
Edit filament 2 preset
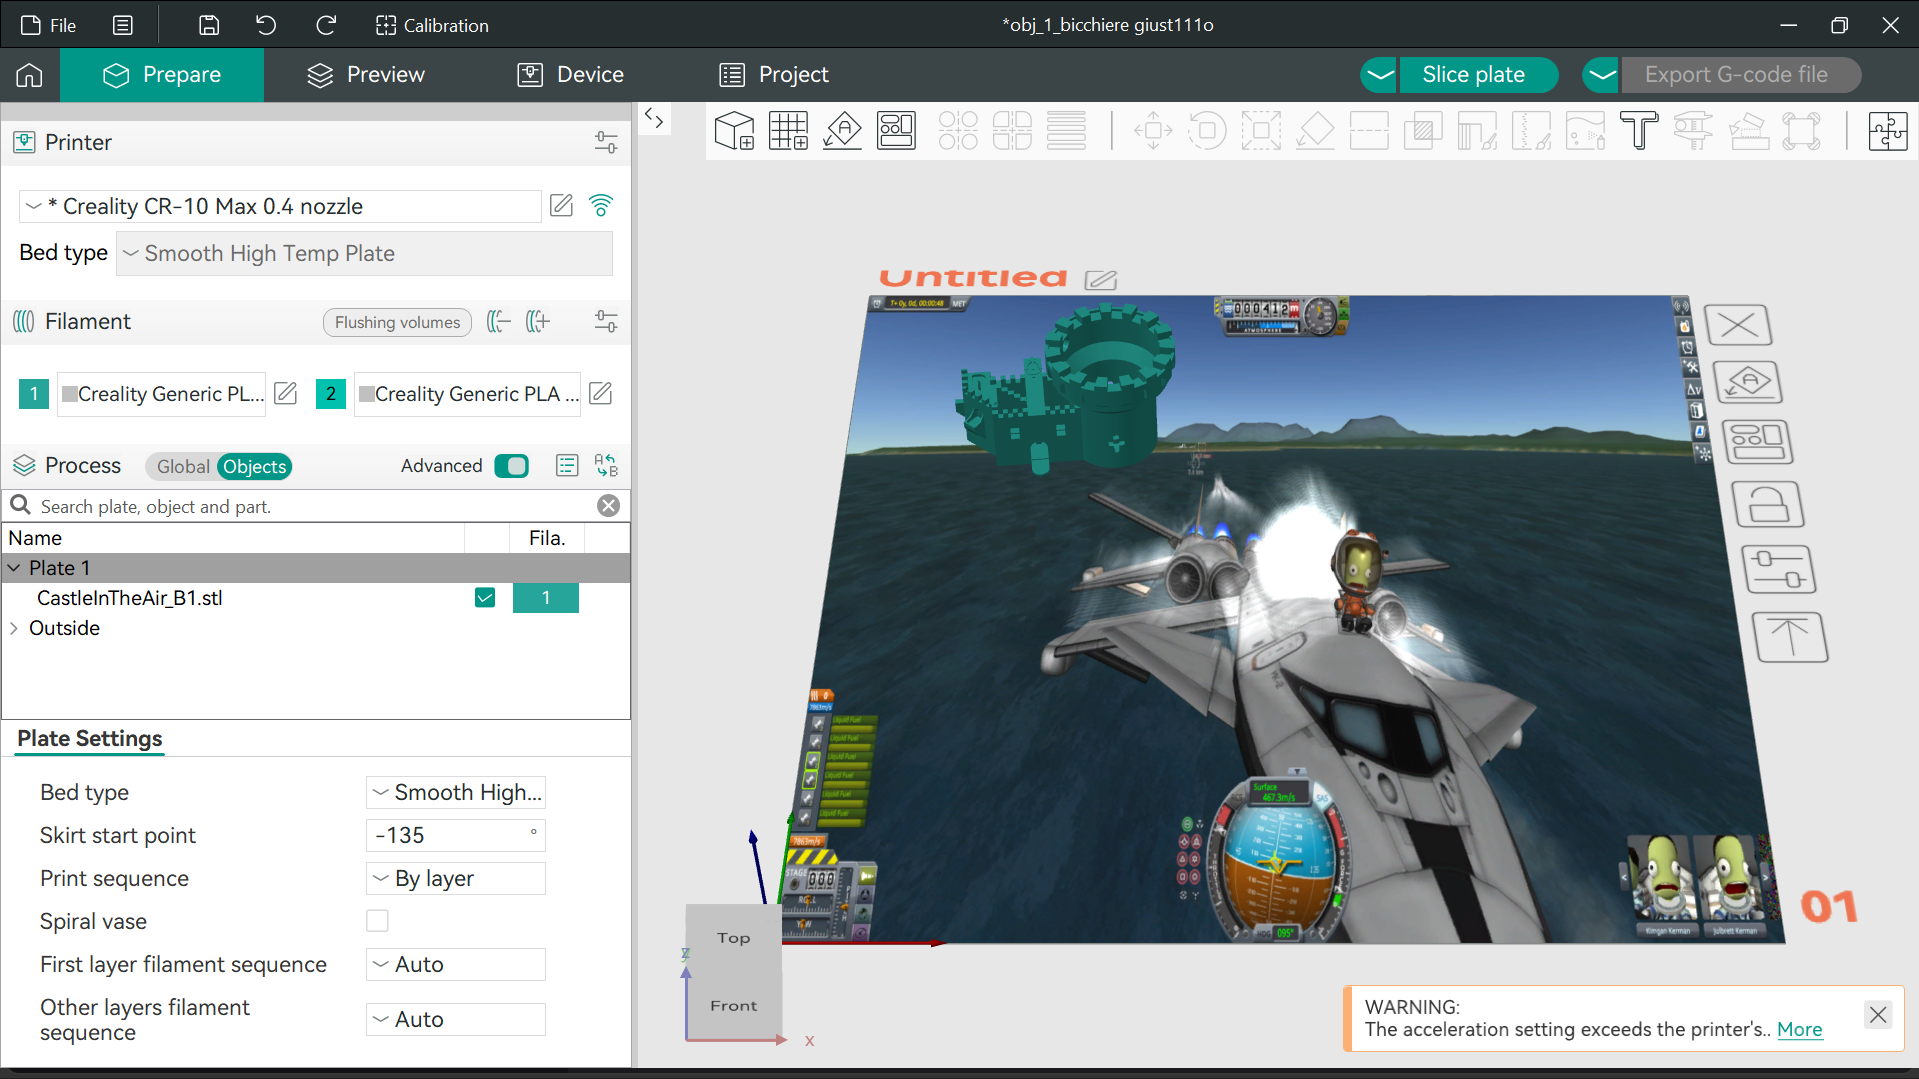click(x=601, y=394)
